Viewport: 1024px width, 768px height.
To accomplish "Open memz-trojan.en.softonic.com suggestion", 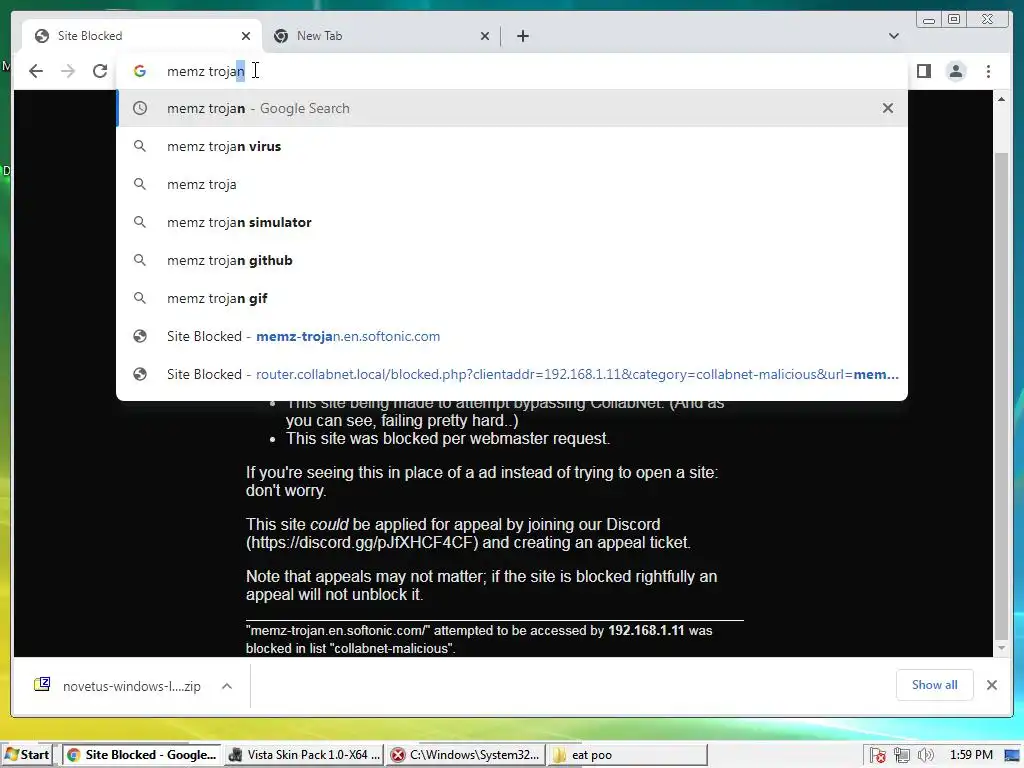I will coord(512,336).
